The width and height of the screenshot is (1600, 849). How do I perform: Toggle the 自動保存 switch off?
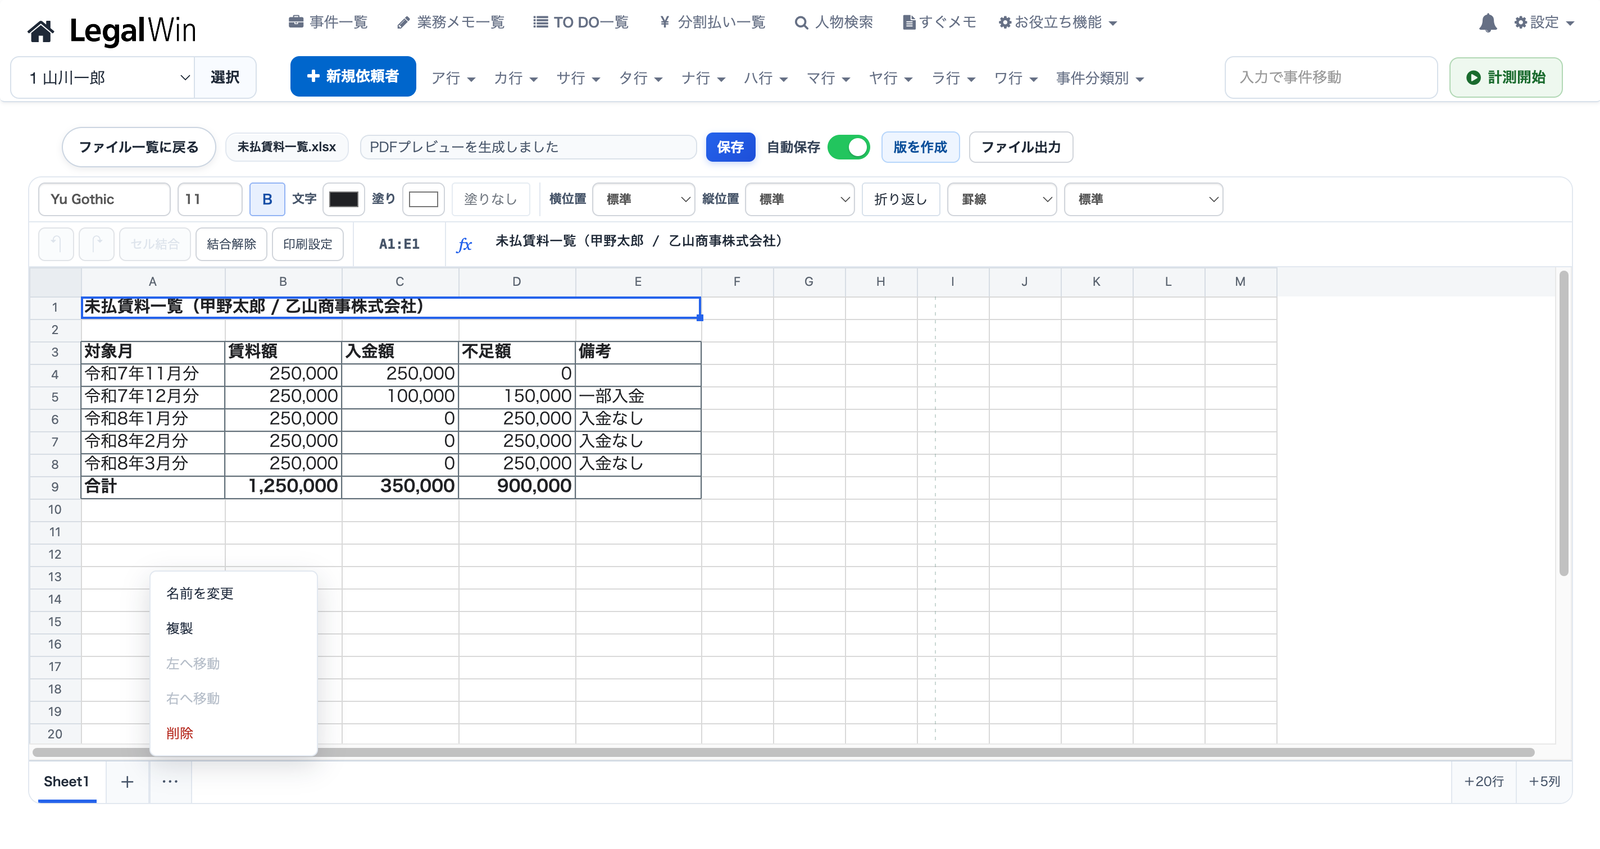point(849,147)
